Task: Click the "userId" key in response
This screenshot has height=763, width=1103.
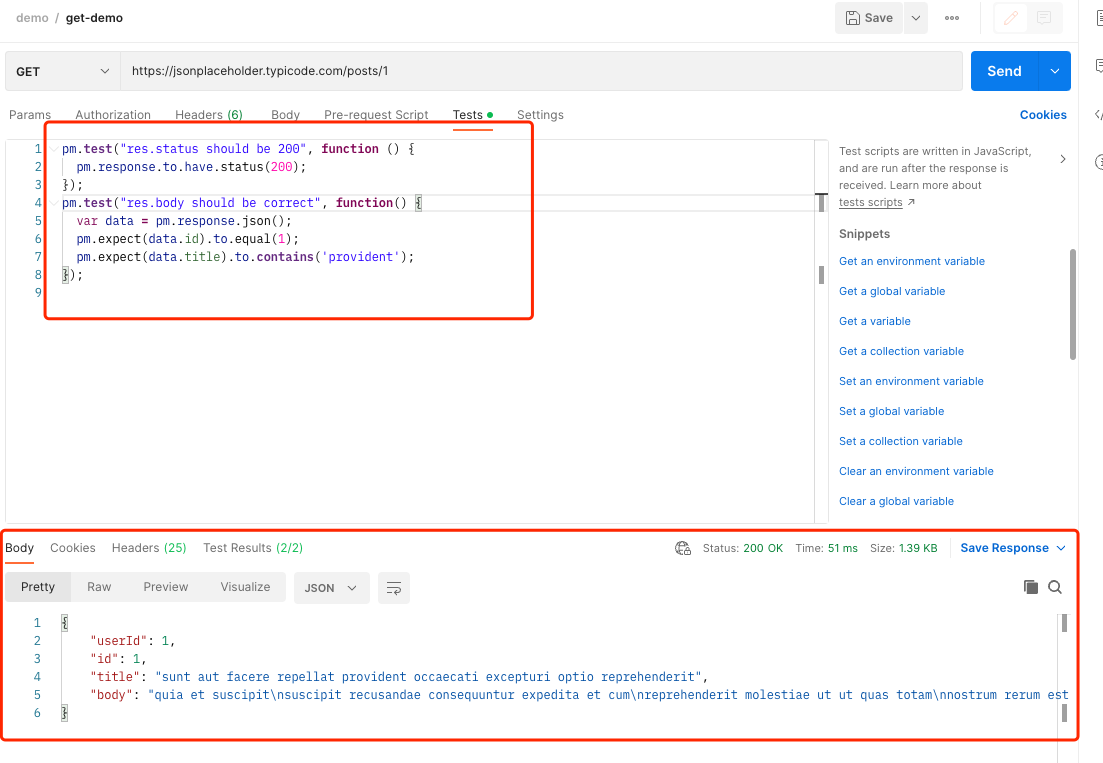Action: 119,641
